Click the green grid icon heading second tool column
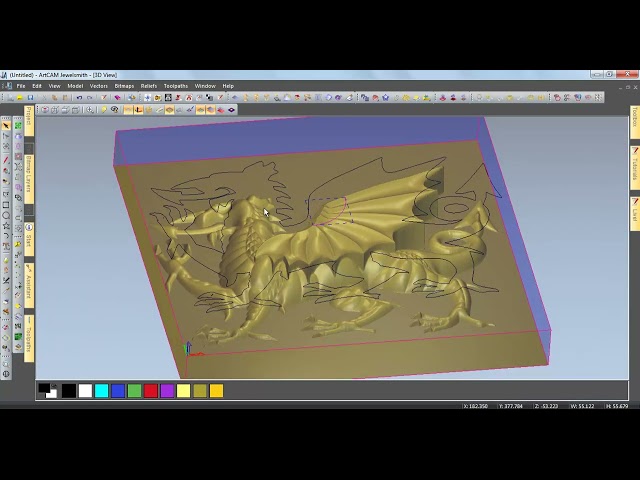640x480 pixels. click(x=18, y=126)
